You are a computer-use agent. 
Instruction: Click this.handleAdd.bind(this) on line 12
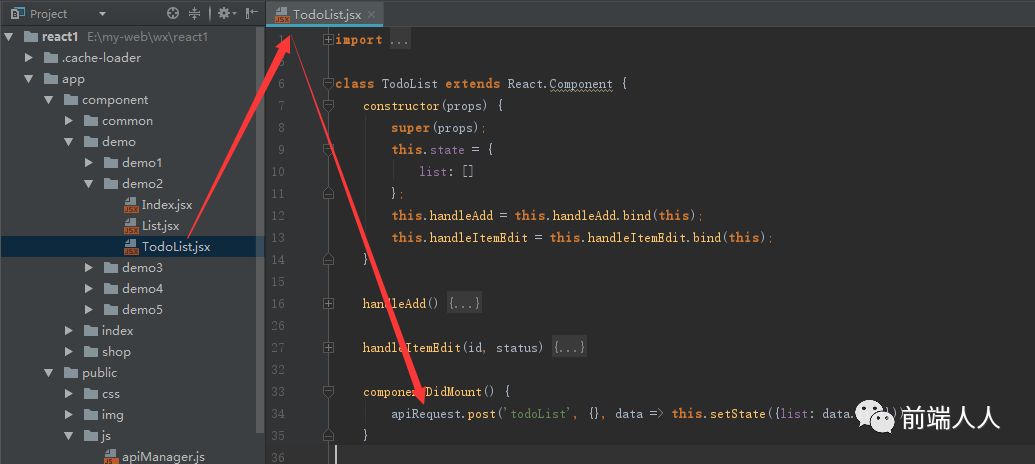[x=605, y=216]
